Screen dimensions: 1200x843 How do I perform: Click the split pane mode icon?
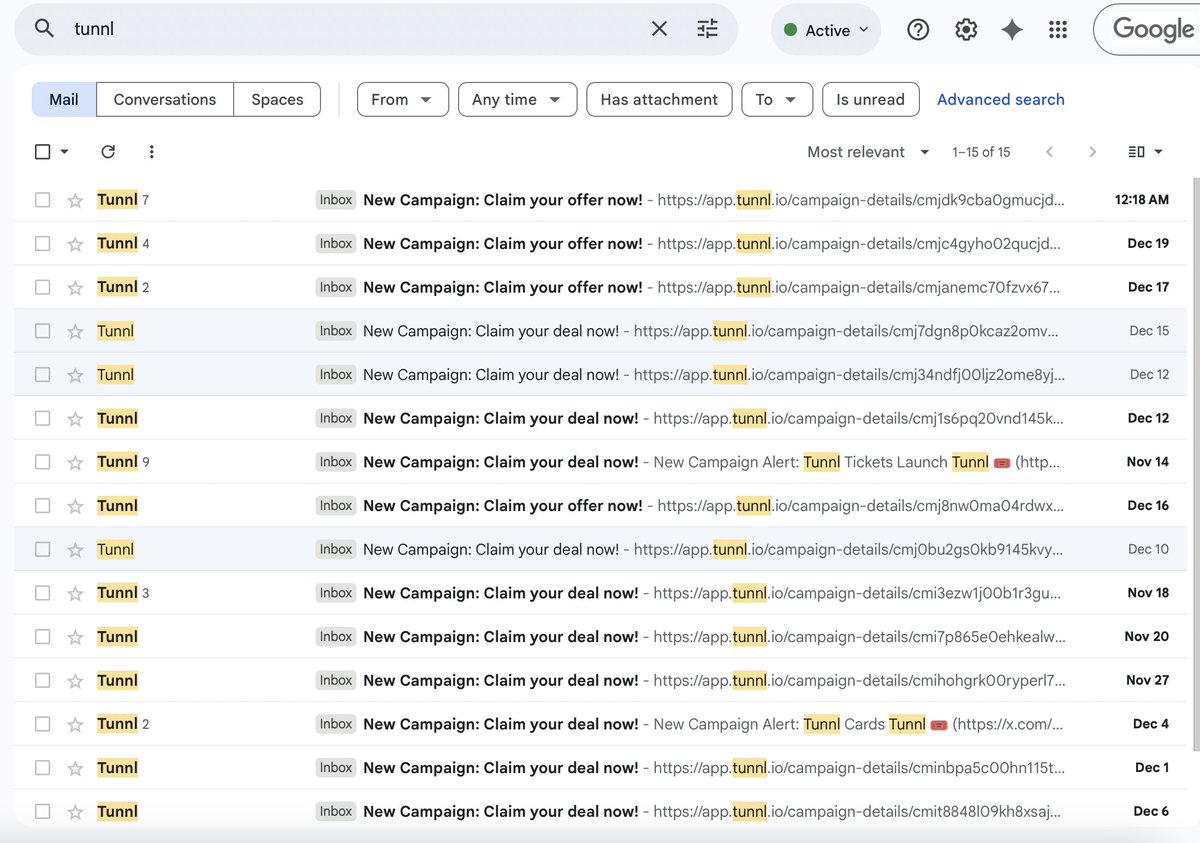[1136, 152]
